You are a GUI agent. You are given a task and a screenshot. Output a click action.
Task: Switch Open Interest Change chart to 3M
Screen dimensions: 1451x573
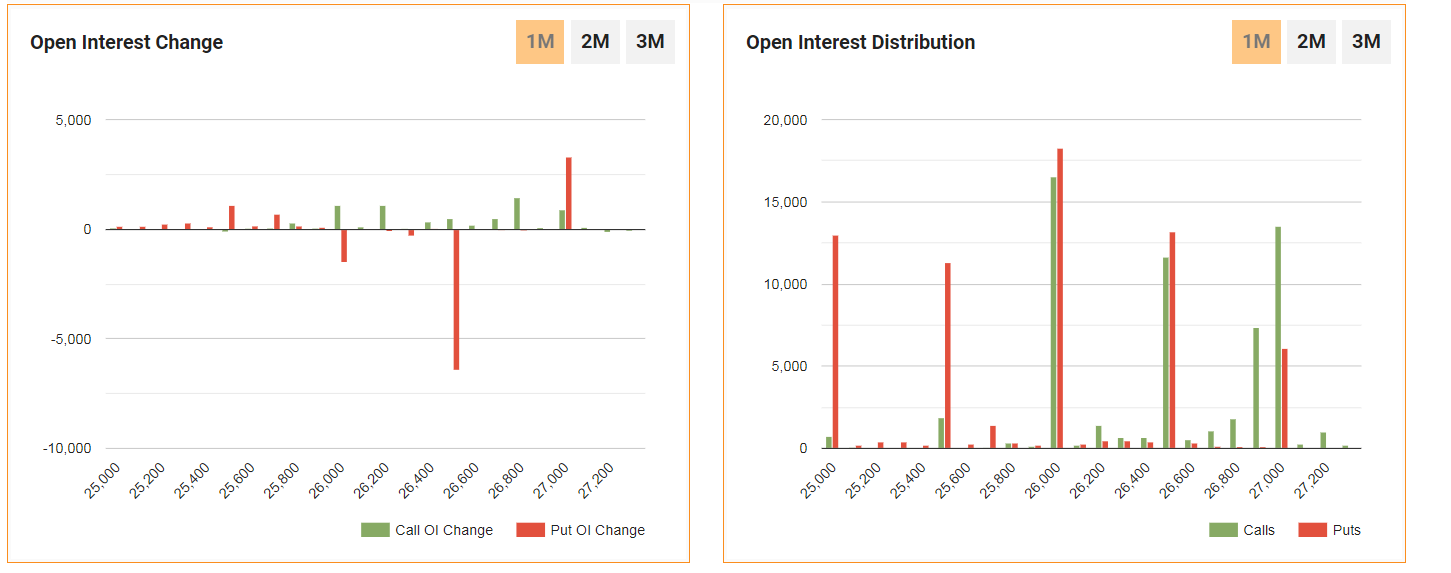coord(650,42)
